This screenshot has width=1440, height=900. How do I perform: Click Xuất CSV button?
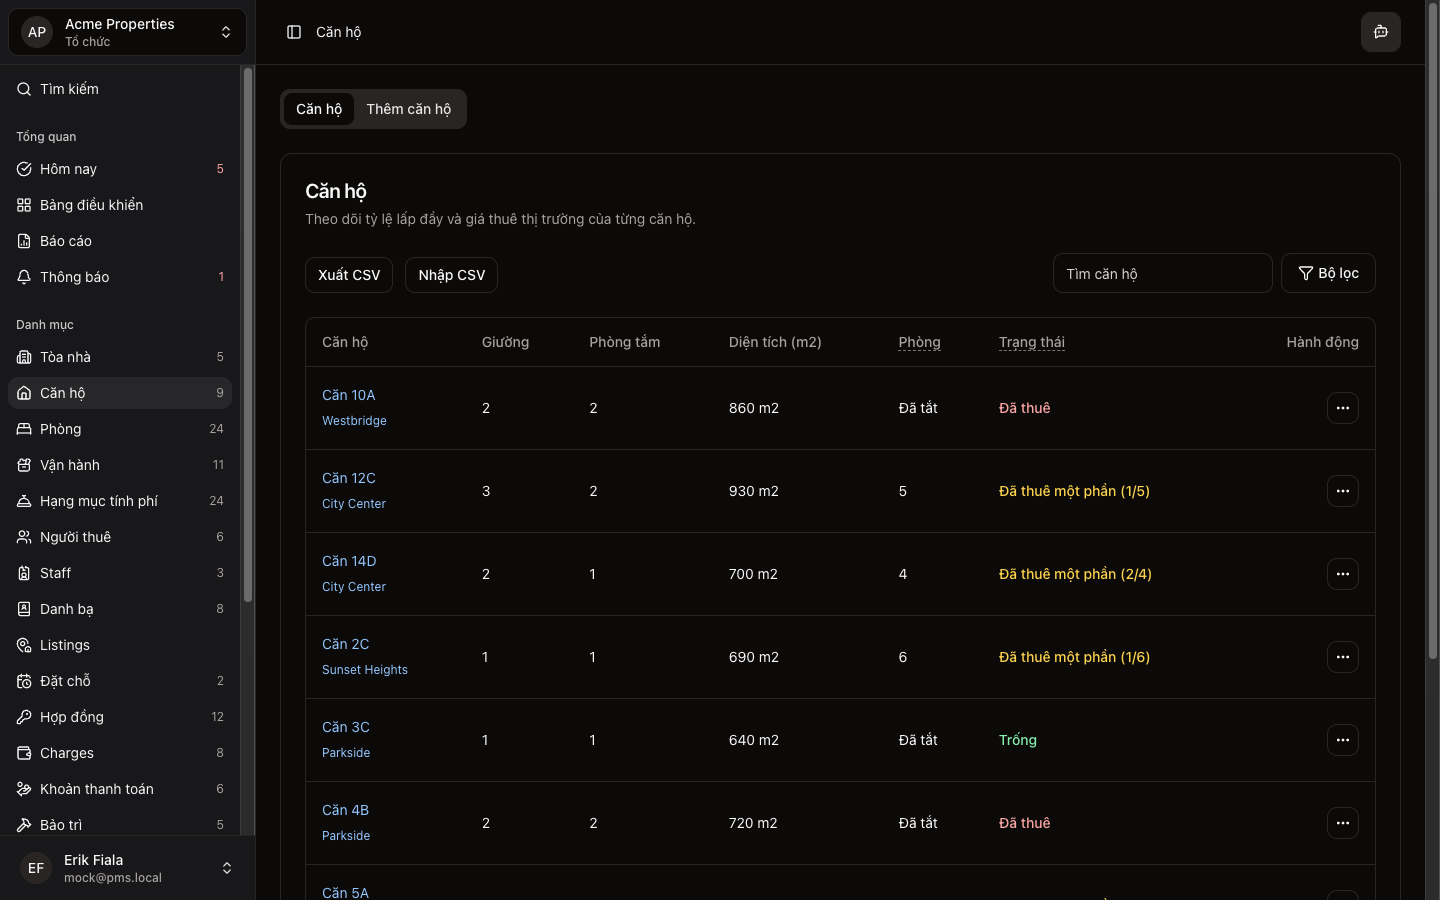point(349,275)
